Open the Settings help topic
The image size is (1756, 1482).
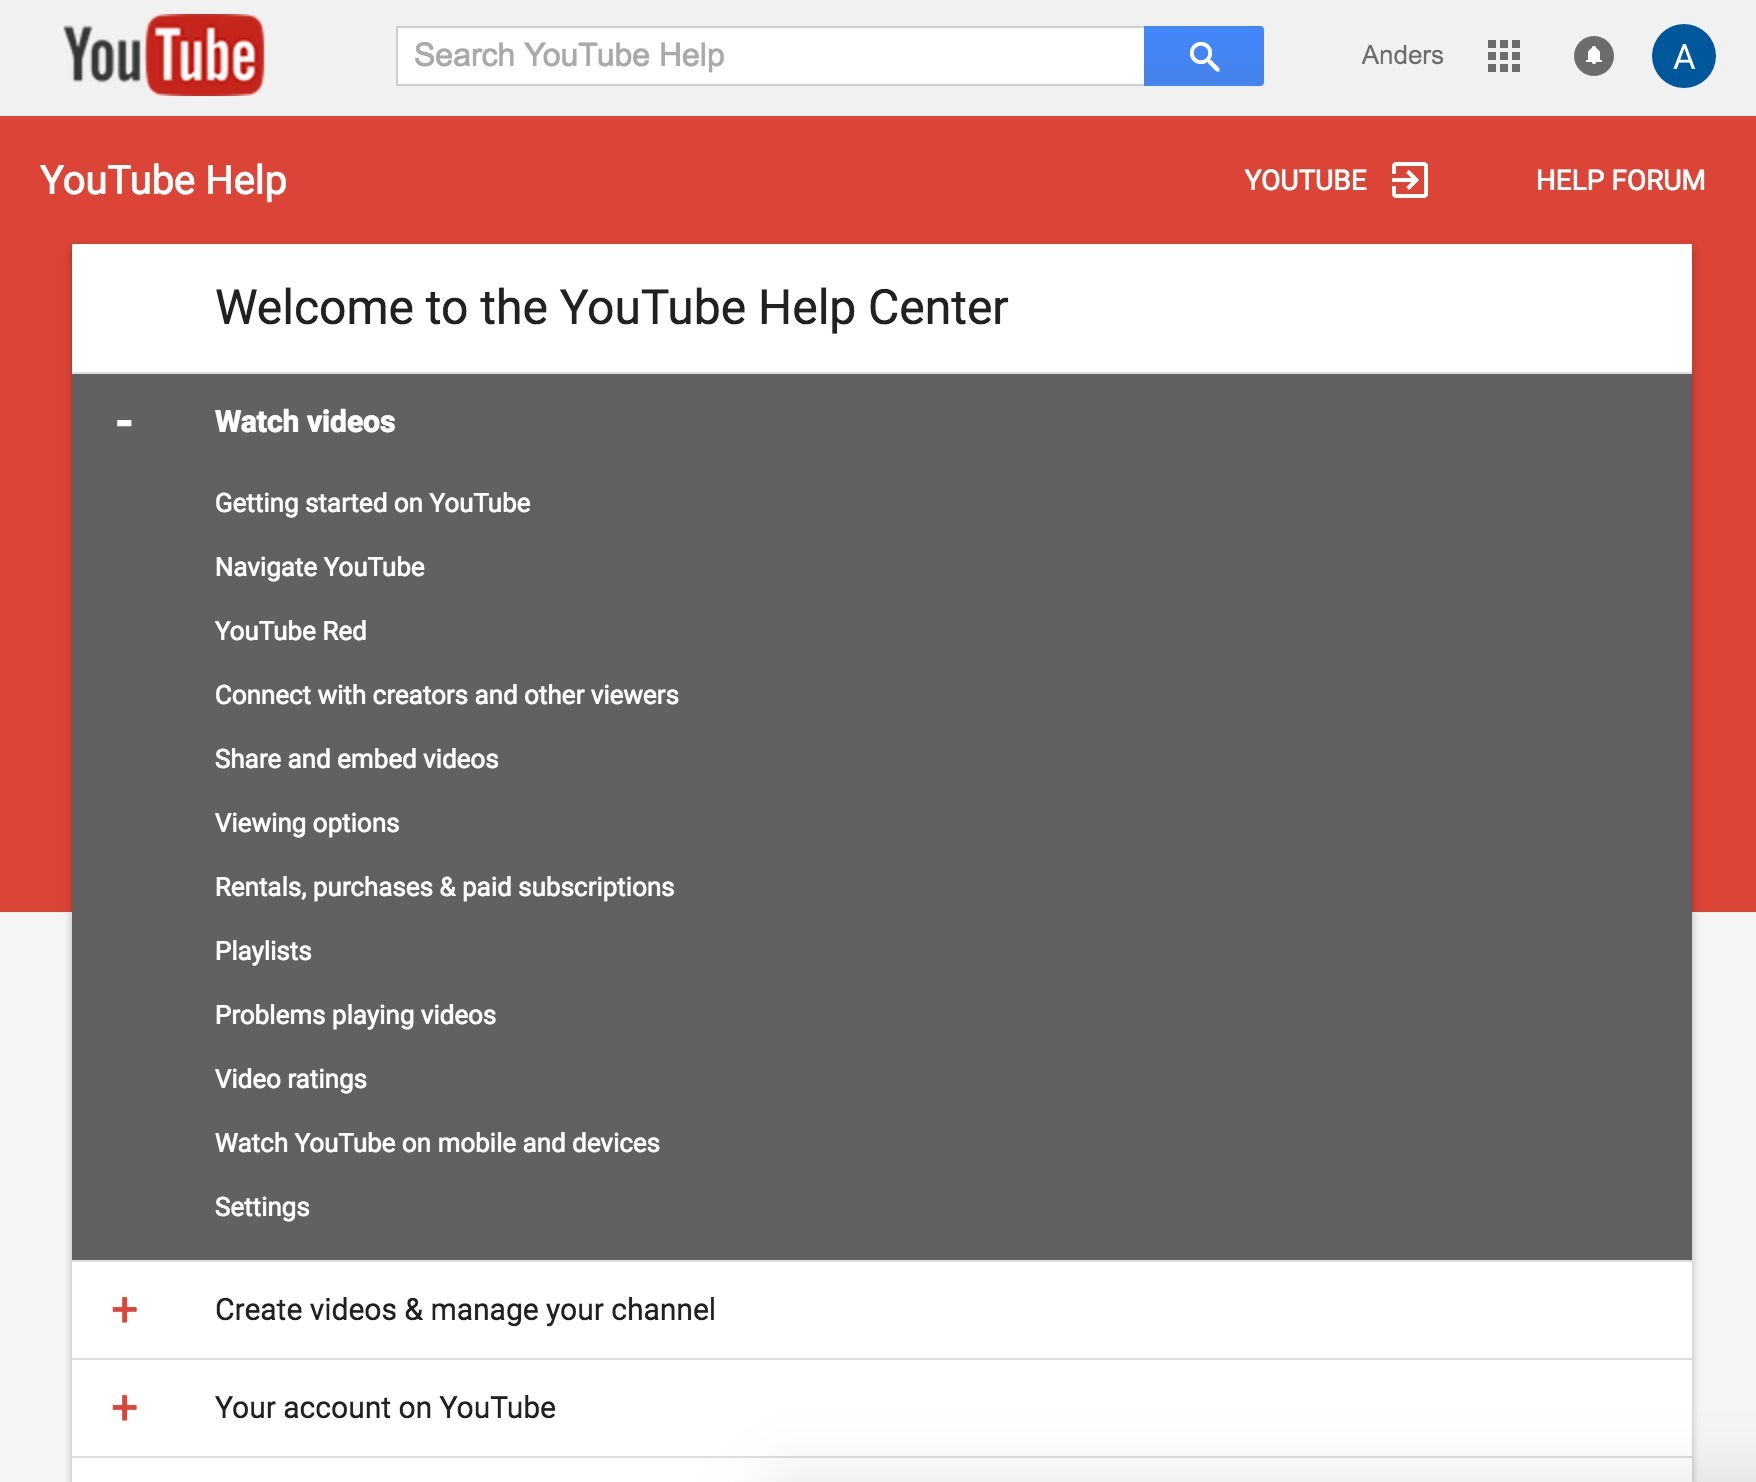(x=262, y=1207)
